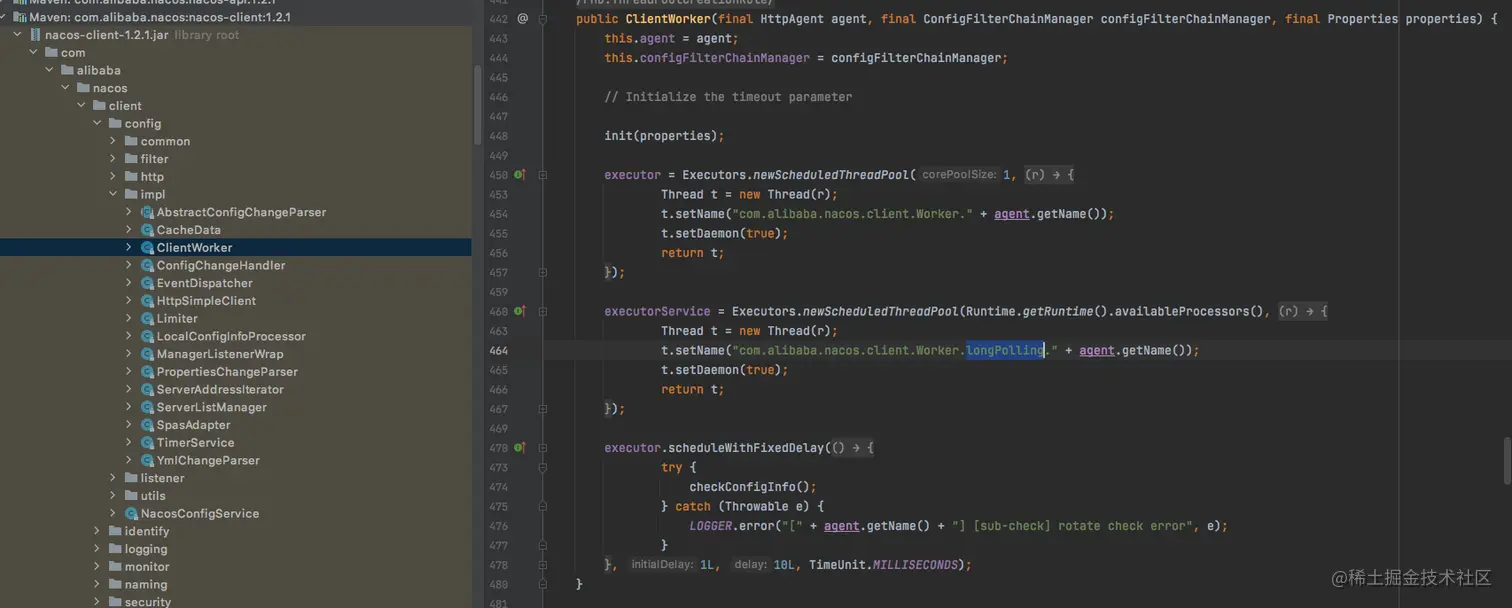Click the EventDispatcher class icon
The width and height of the screenshot is (1512, 608).
[147, 283]
